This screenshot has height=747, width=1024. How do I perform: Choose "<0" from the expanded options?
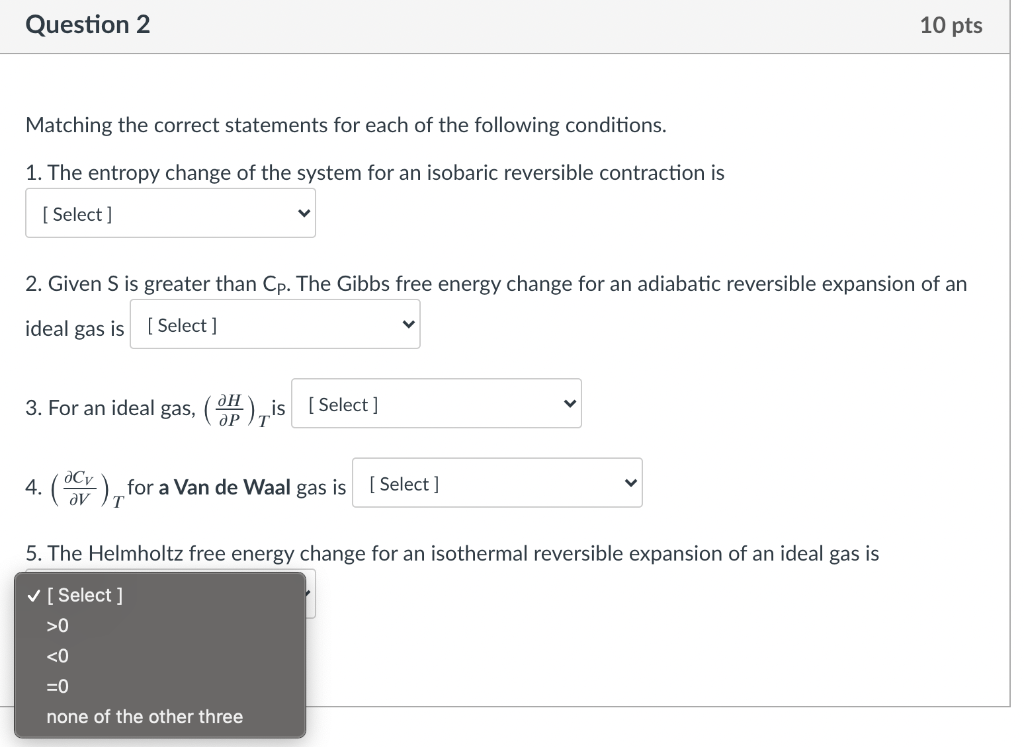pos(57,656)
